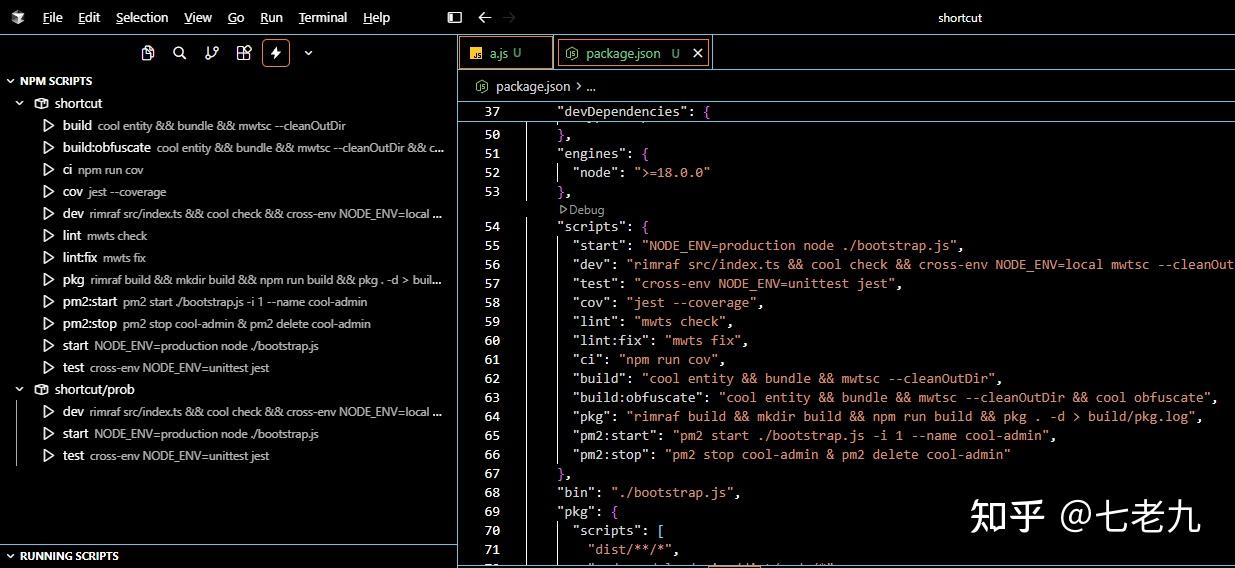
Task: Click the shortcut title search box
Action: [x=959, y=17]
